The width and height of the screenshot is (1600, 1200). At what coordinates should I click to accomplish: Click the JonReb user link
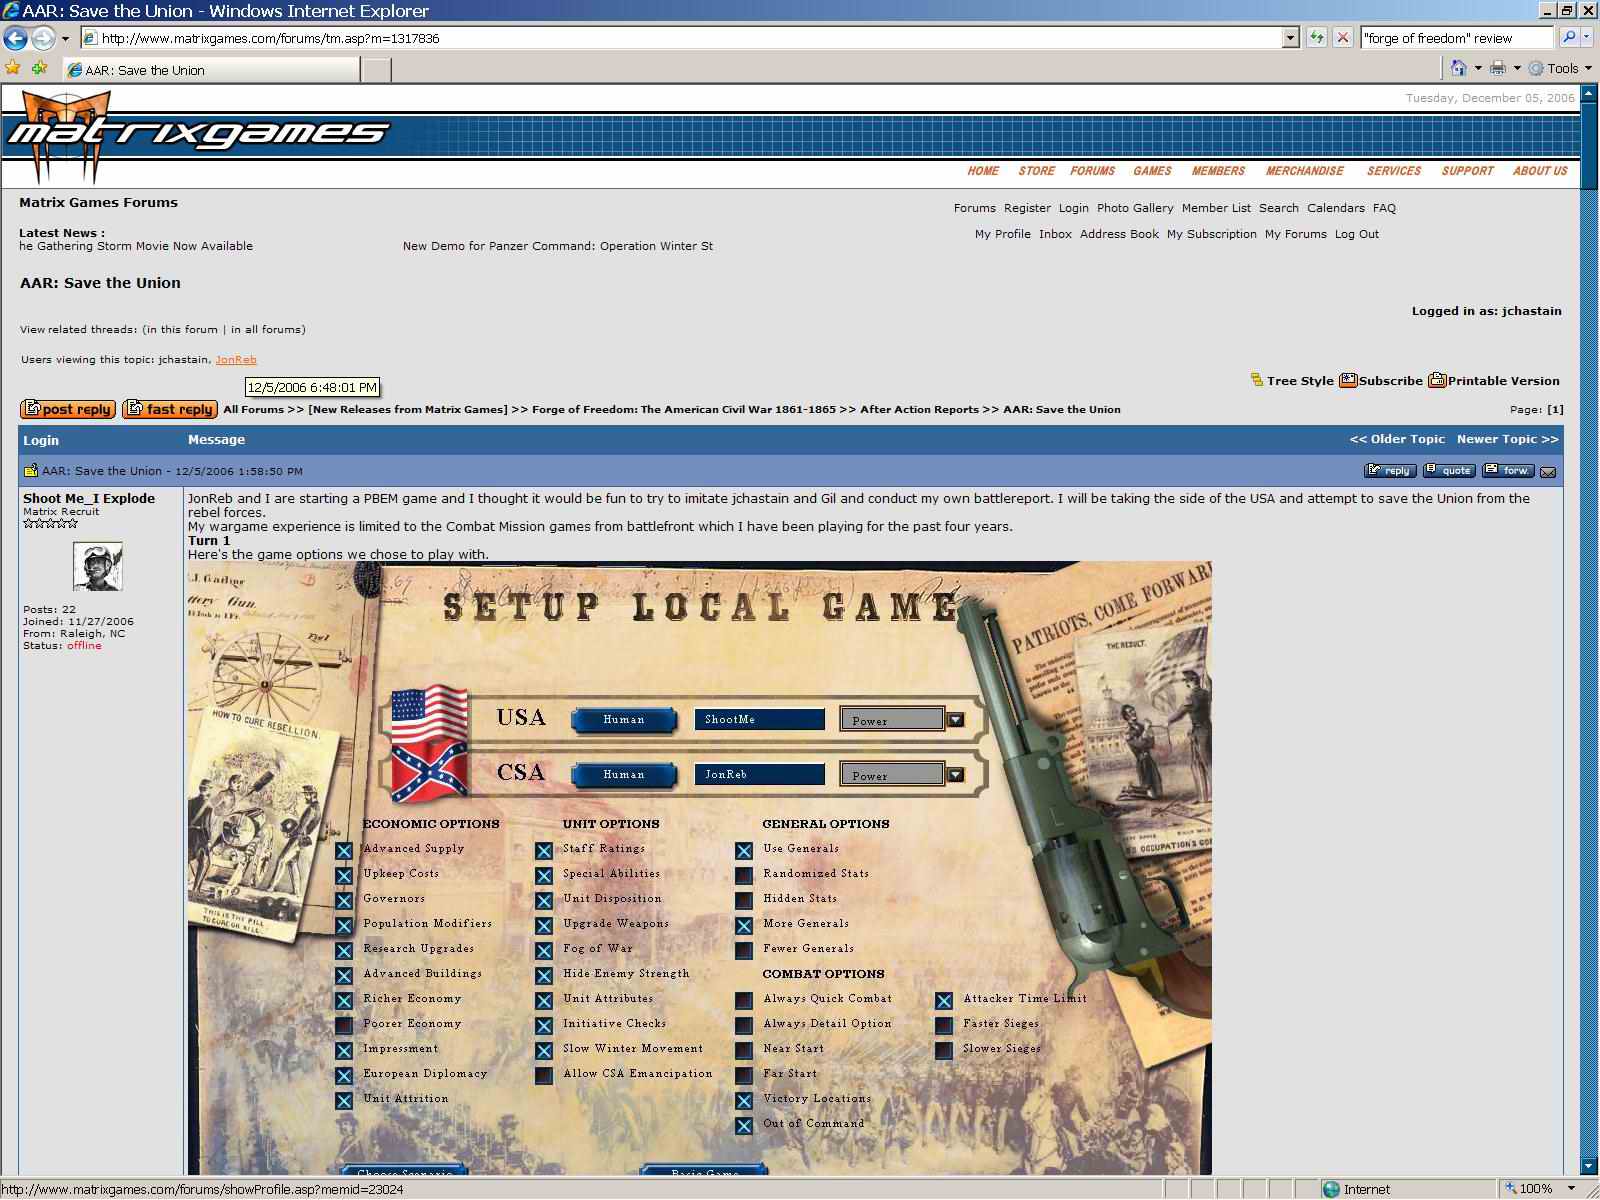tap(236, 359)
